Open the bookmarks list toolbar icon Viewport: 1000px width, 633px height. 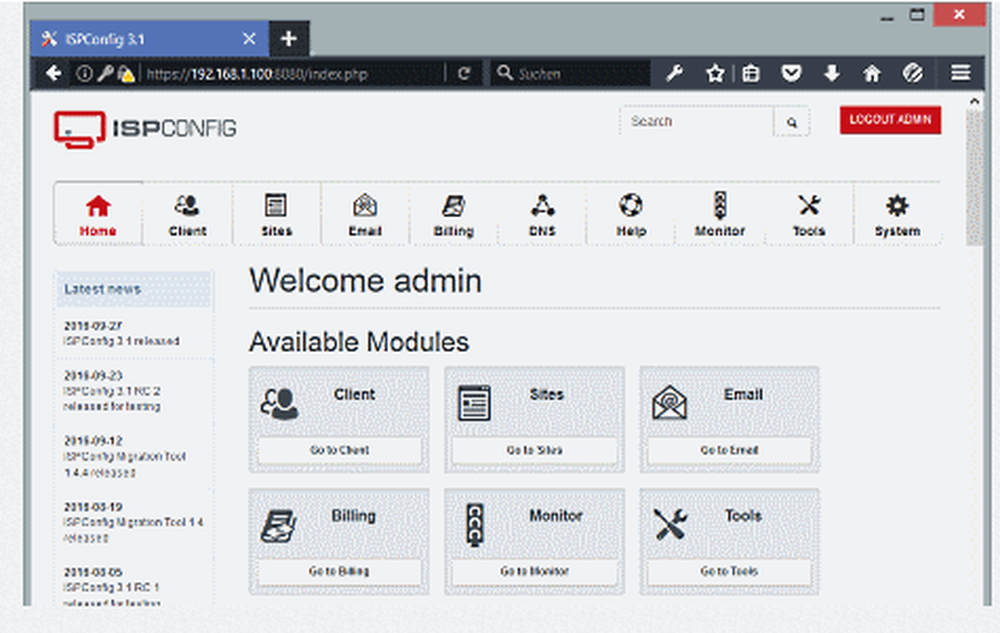(x=751, y=74)
